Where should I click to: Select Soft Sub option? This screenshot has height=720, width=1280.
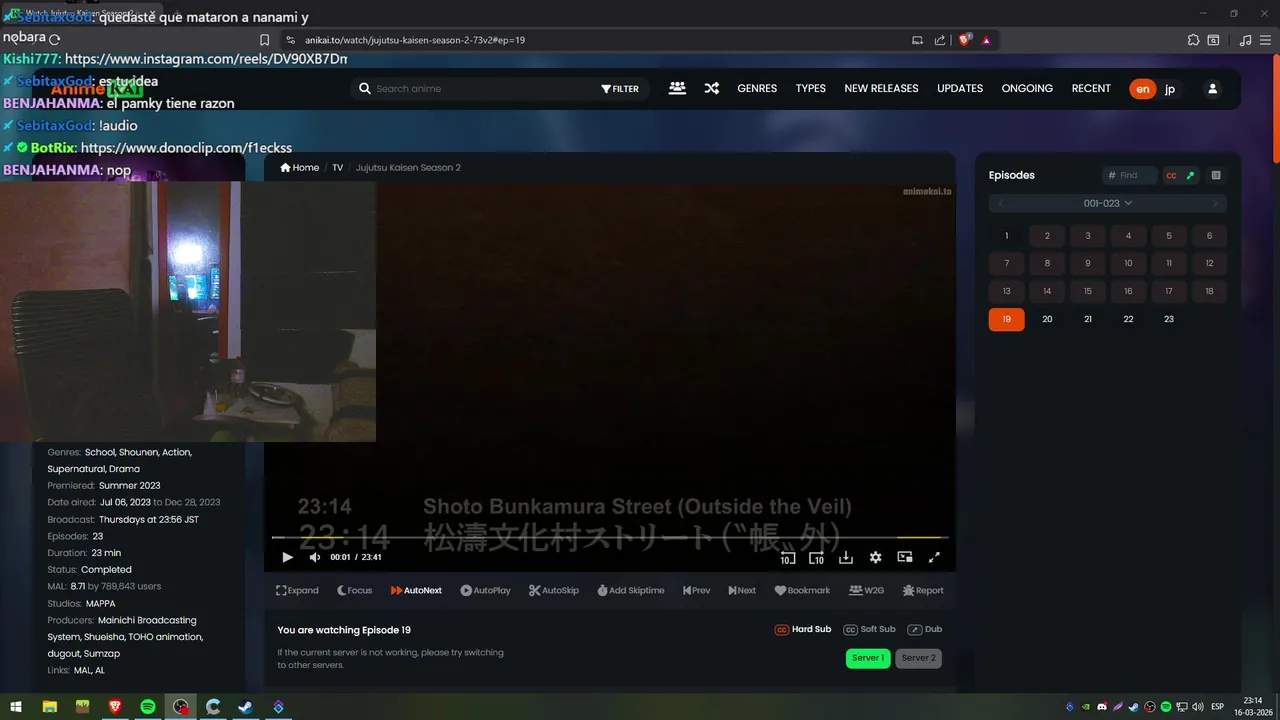click(x=869, y=629)
